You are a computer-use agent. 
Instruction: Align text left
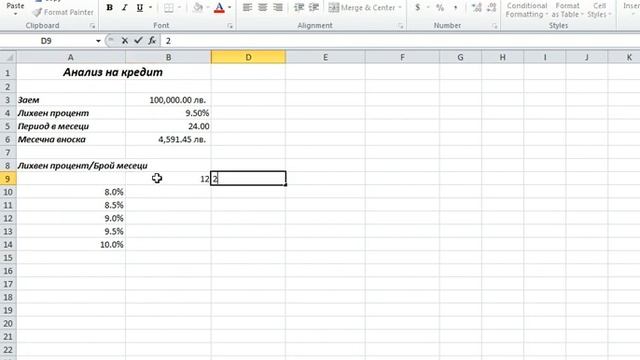[247, 7]
